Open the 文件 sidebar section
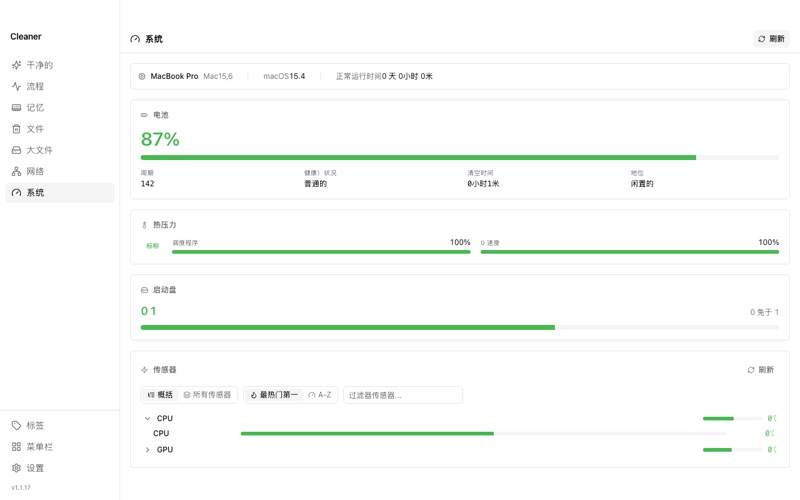800x500 pixels. pyautogui.click(x=60, y=129)
